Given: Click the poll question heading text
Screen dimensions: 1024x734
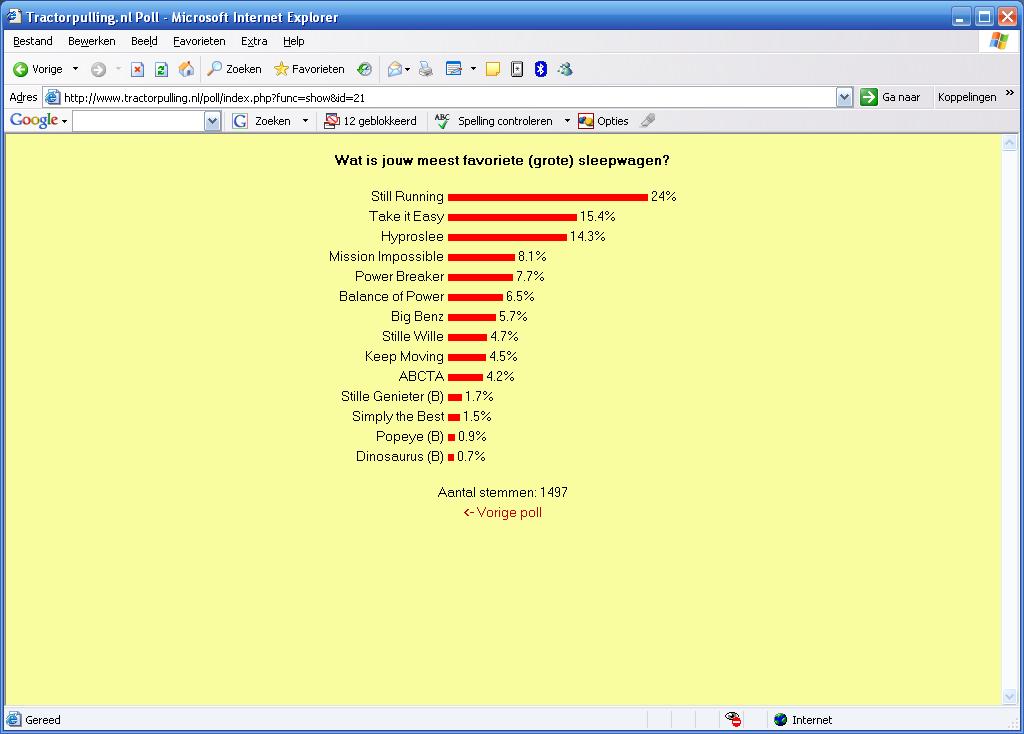Looking at the screenshot, I should point(502,161).
